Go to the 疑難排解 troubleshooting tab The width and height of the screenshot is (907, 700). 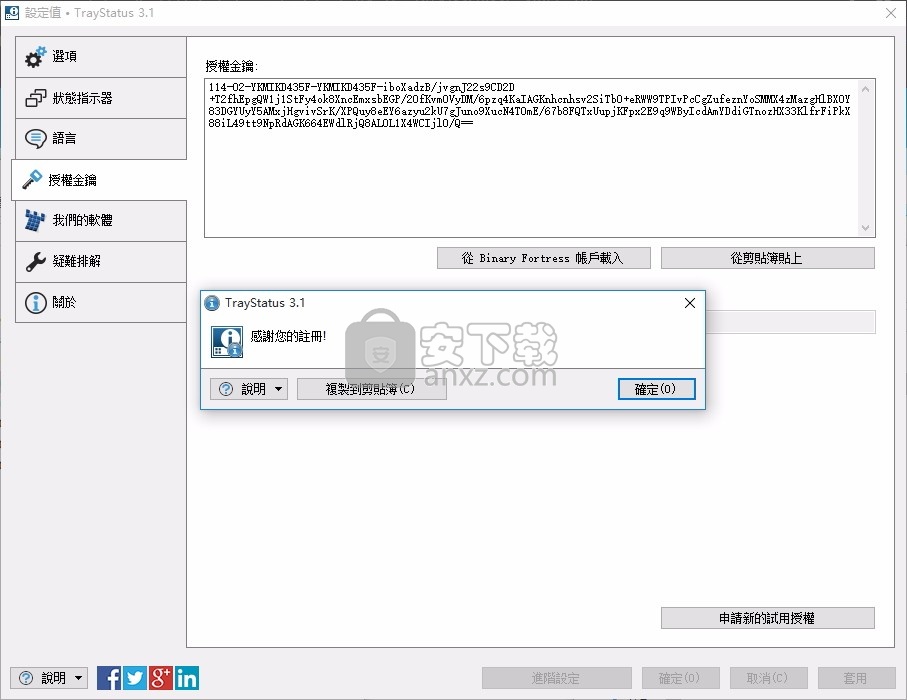click(x=101, y=261)
